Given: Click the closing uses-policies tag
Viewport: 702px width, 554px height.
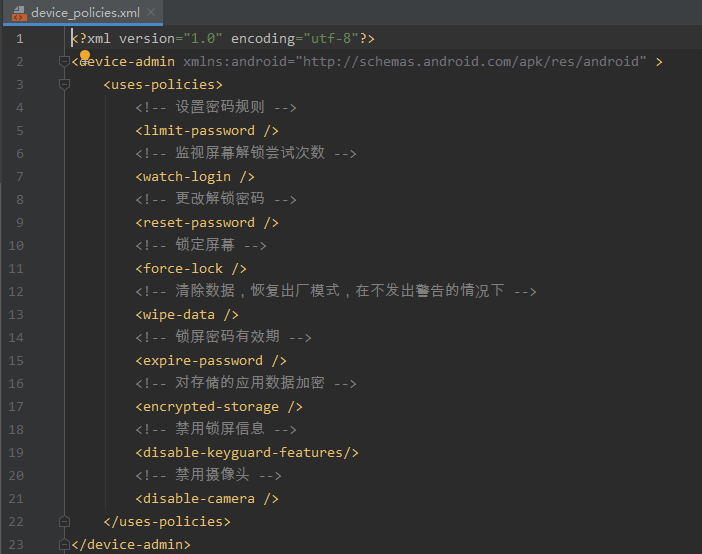Looking at the screenshot, I should [x=167, y=522].
